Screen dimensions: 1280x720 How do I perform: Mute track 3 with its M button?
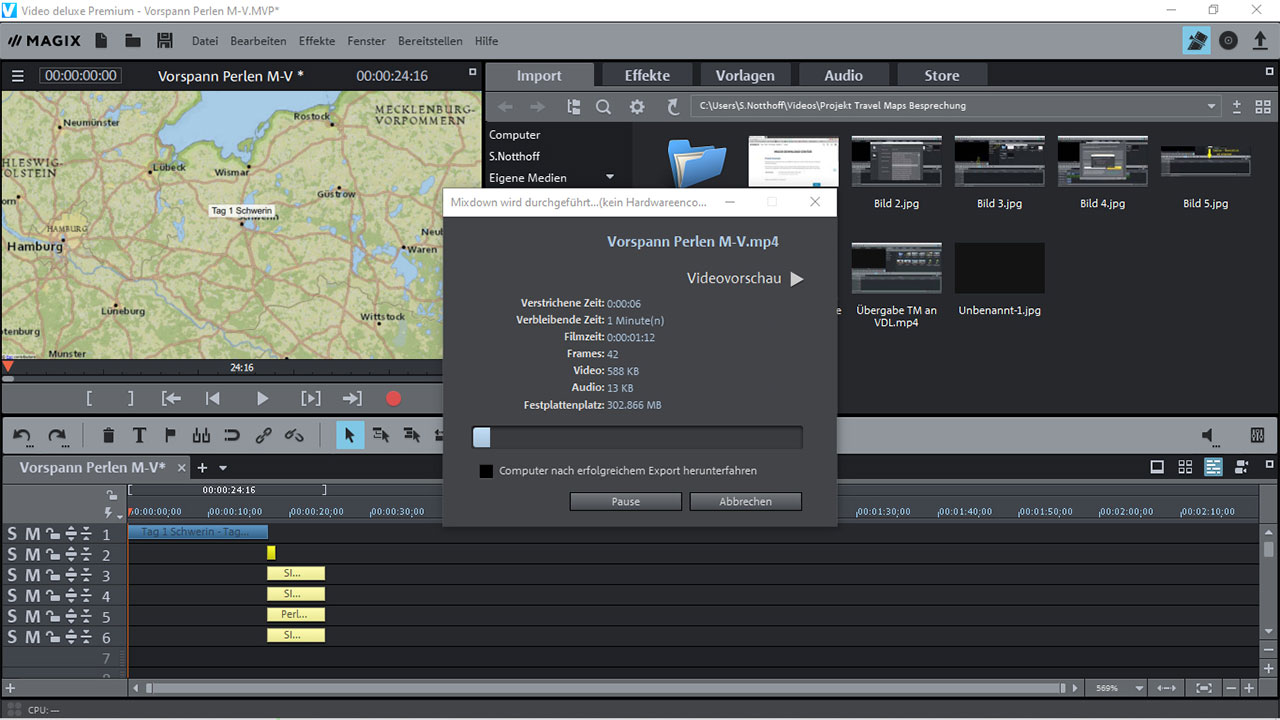32,575
